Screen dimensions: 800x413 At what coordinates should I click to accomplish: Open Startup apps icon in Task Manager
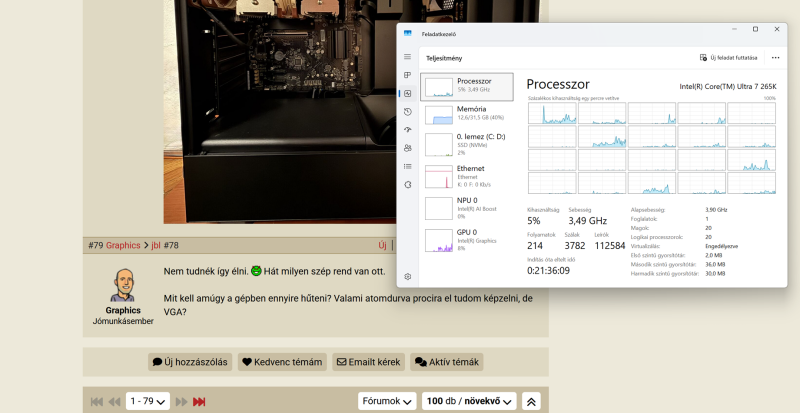407,130
